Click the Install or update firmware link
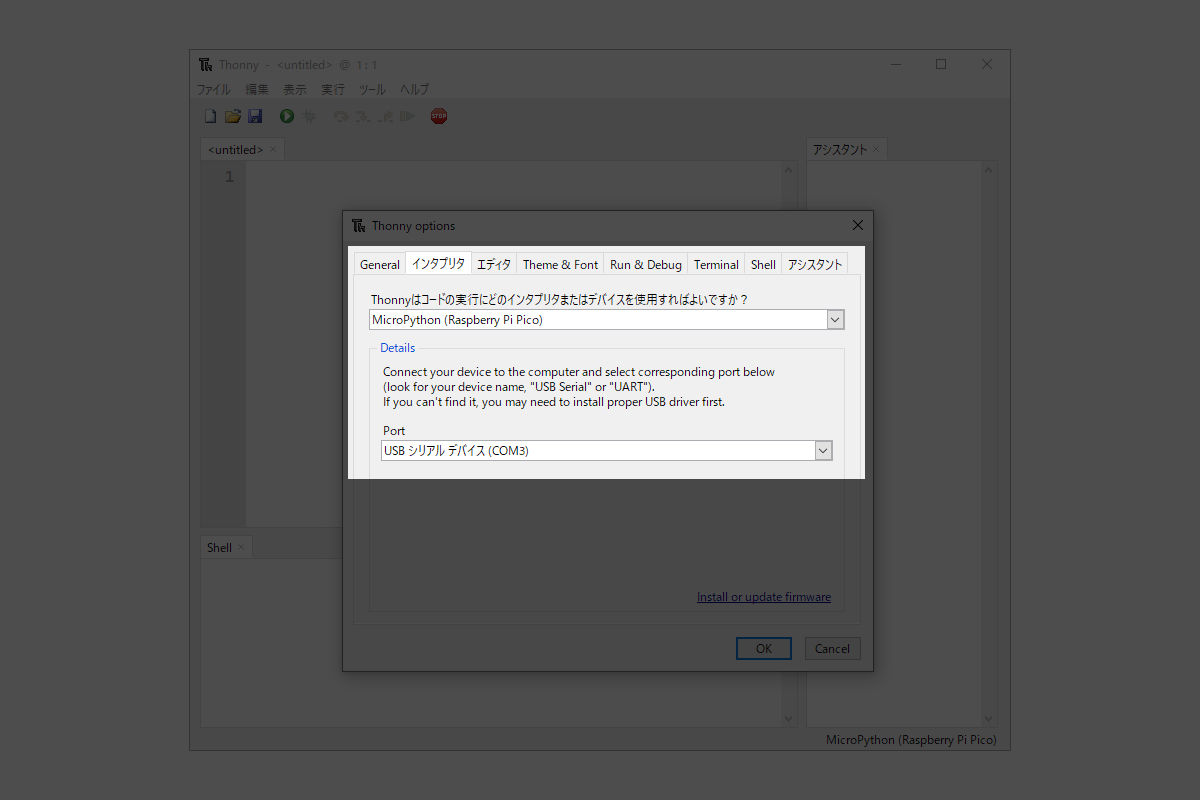Viewport: 1200px width, 800px height. coord(763,597)
